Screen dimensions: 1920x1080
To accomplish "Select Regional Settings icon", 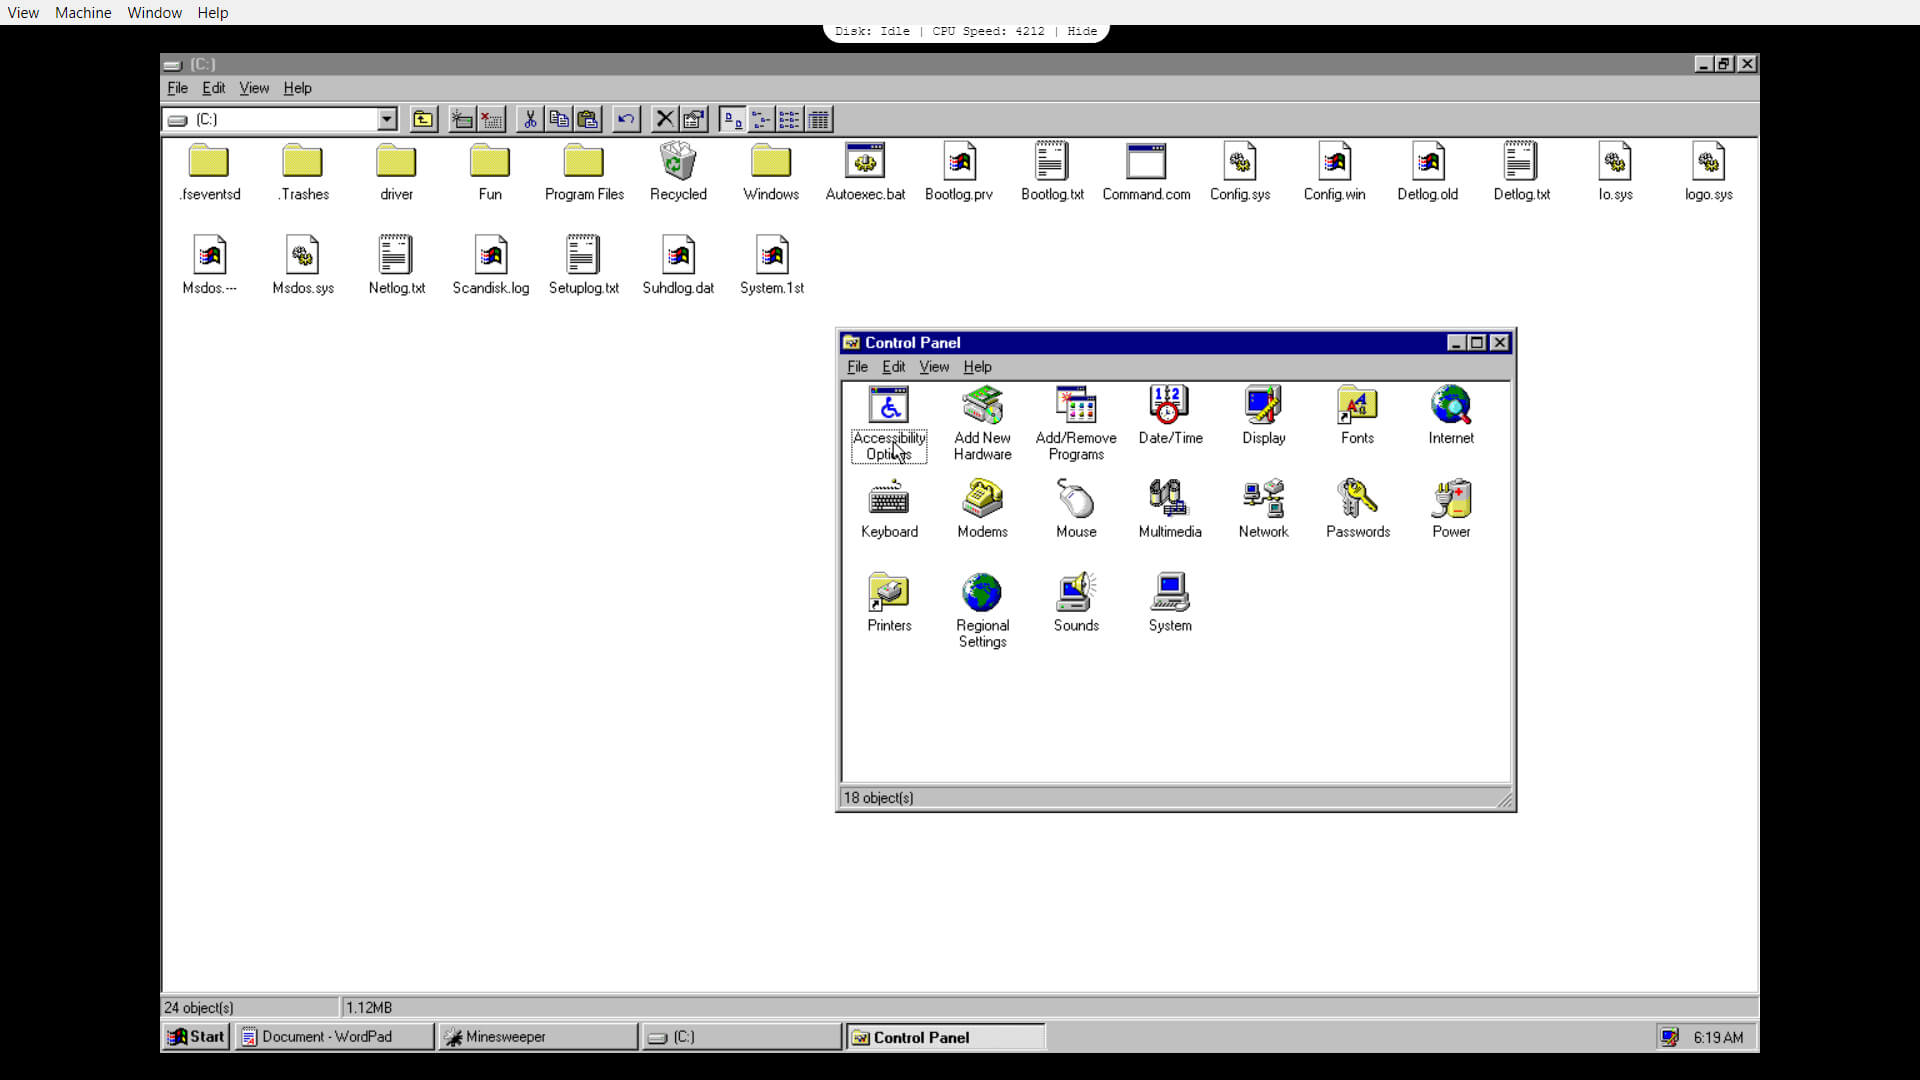I will [x=982, y=611].
